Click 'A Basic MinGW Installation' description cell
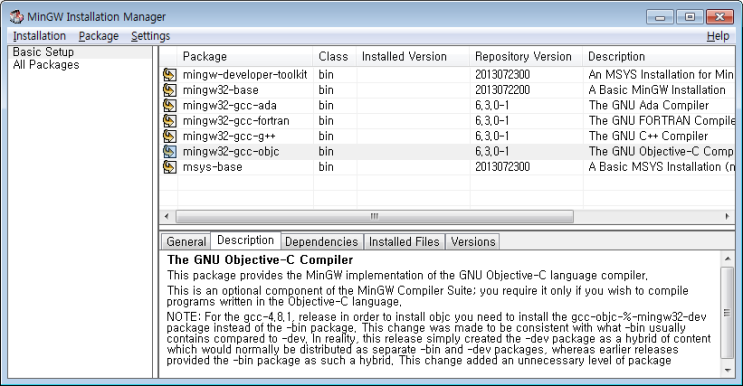Screen dimensions: 743x386 tap(657, 90)
